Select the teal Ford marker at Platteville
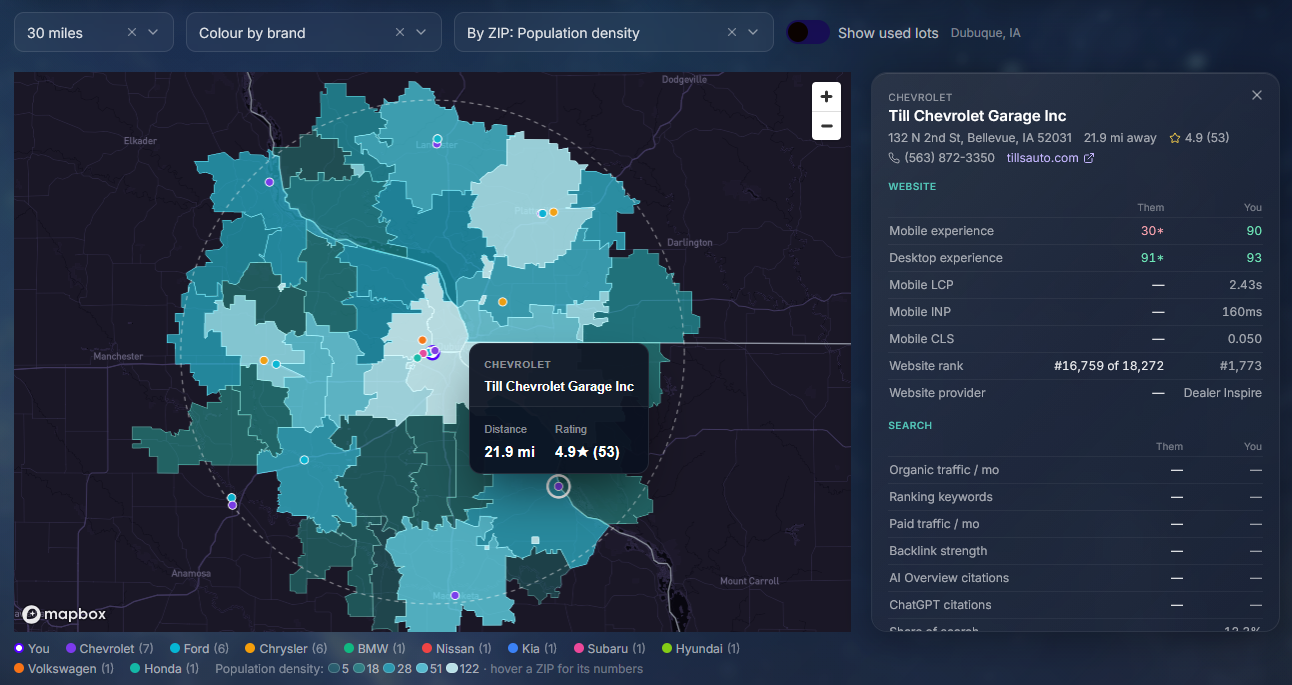 (542, 213)
